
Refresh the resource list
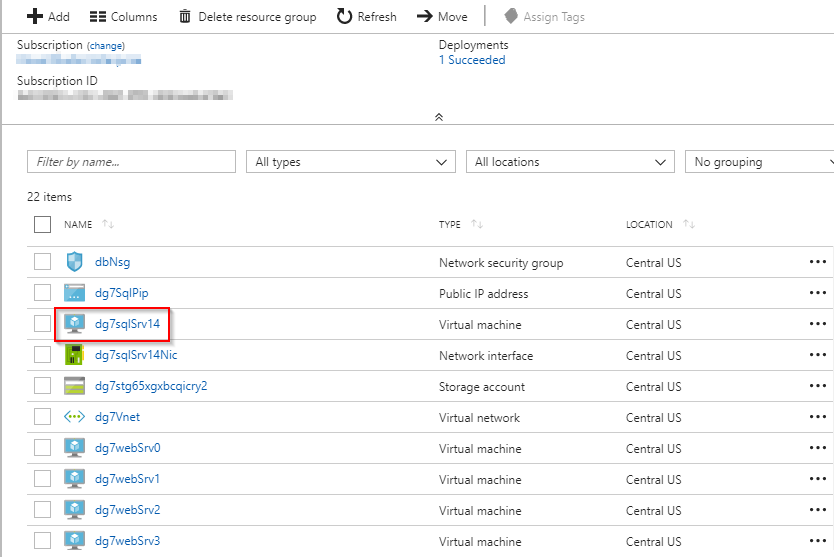[x=366, y=17]
